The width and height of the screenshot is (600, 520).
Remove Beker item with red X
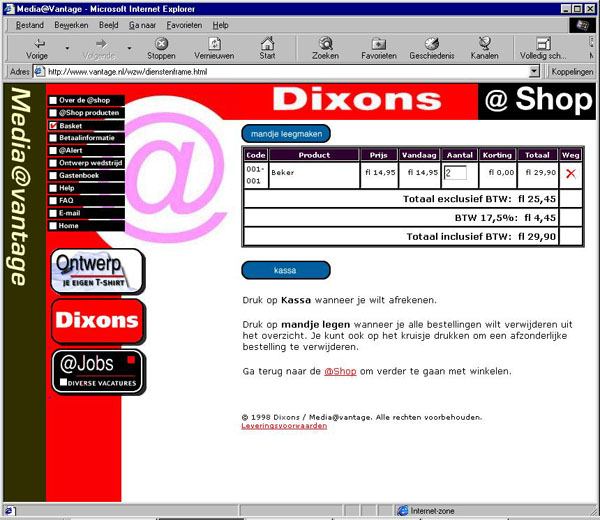571,173
